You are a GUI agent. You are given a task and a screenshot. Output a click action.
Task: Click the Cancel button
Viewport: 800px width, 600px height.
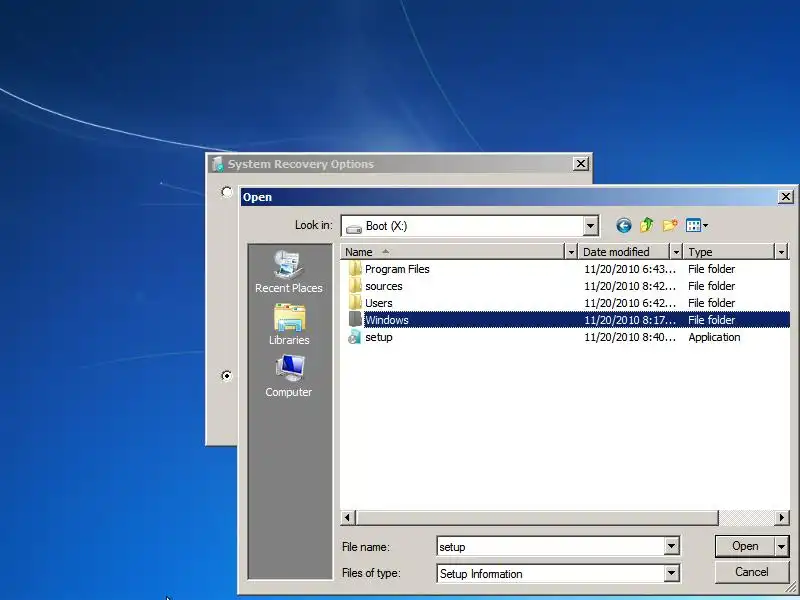pos(752,572)
